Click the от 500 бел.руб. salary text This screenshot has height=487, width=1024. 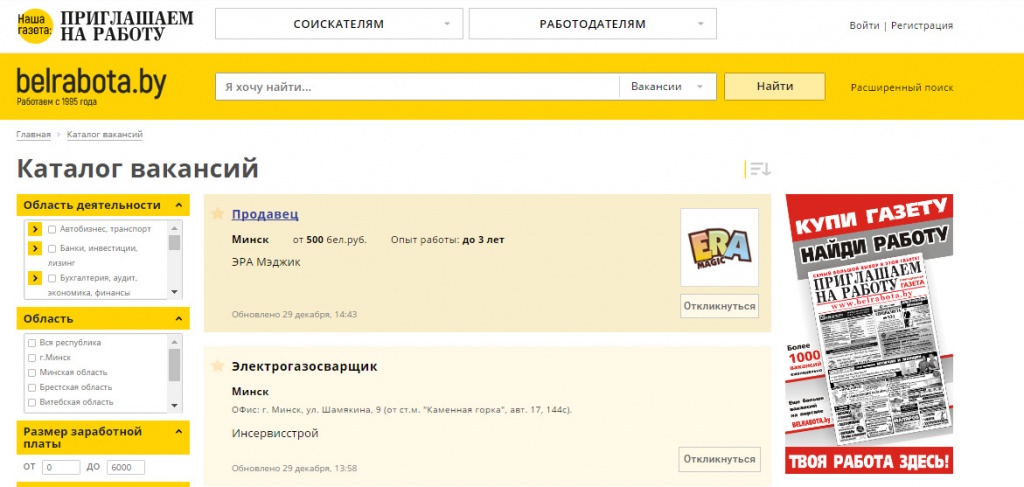pyautogui.click(x=330, y=240)
